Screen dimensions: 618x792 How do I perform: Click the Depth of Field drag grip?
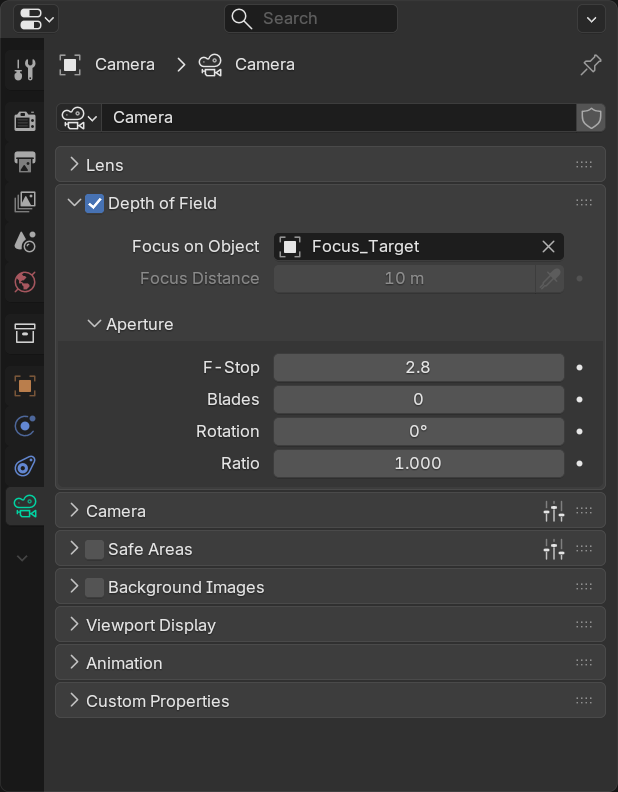click(x=584, y=203)
